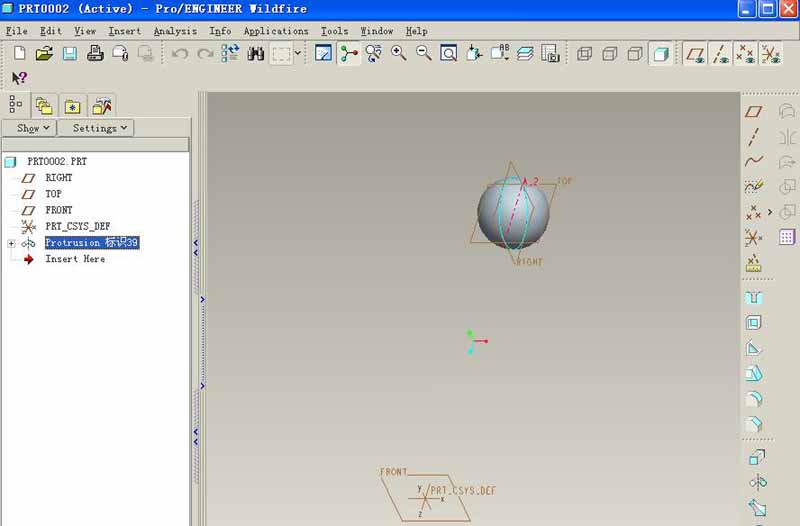Open the Analysis menu
Image resolution: width=800 pixels, height=526 pixels.
click(175, 31)
